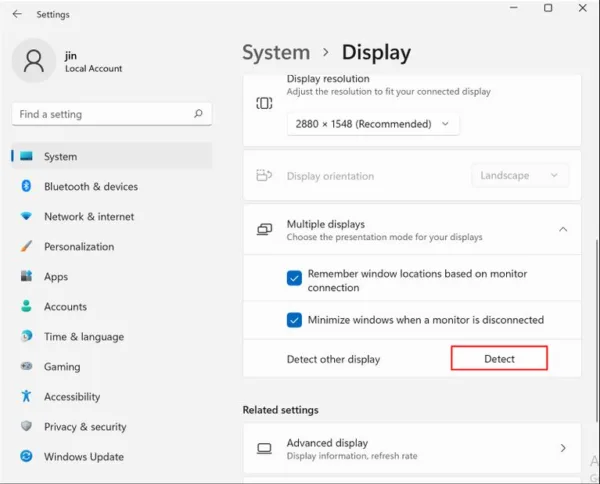Screen dimensions: 600x484
Task: Click the Detect button
Action: point(499,359)
